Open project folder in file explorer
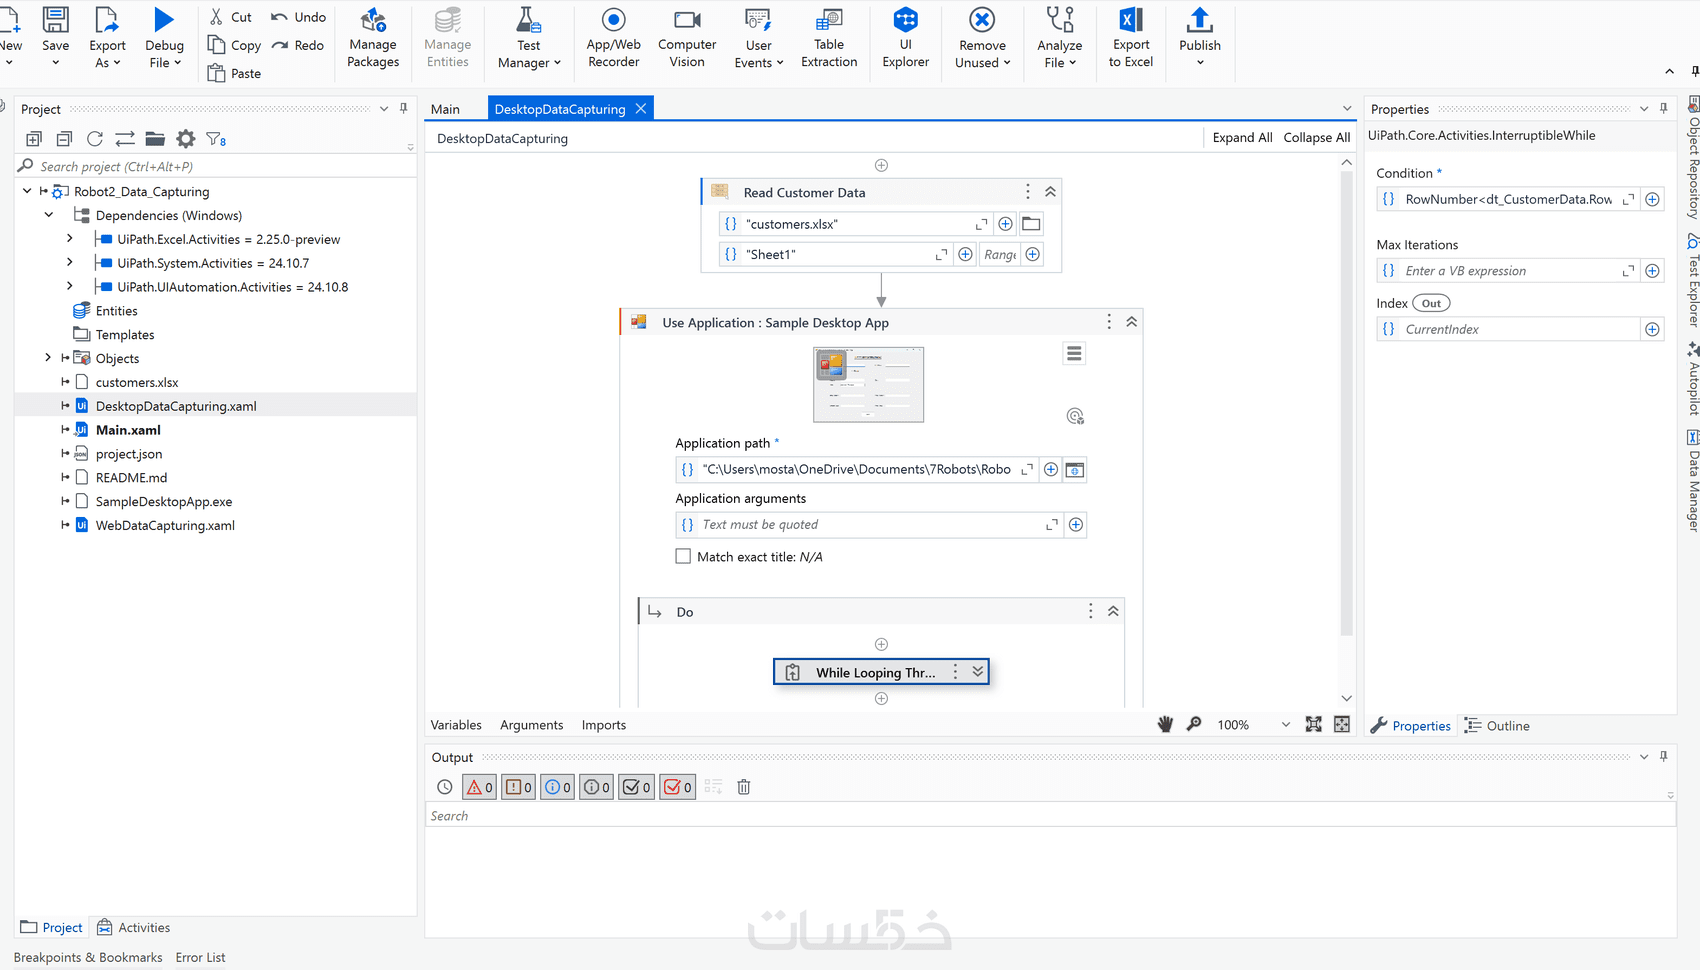The height and width of the screenshot is (970, 1700). (x=155, y=139)
